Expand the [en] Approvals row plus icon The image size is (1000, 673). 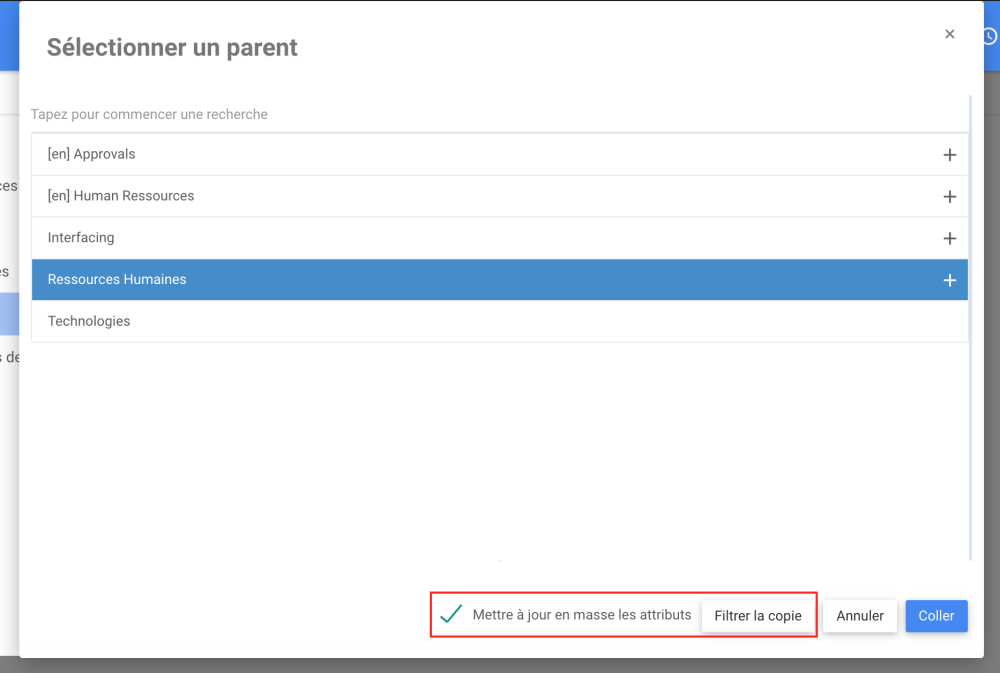tap(950, 155)
